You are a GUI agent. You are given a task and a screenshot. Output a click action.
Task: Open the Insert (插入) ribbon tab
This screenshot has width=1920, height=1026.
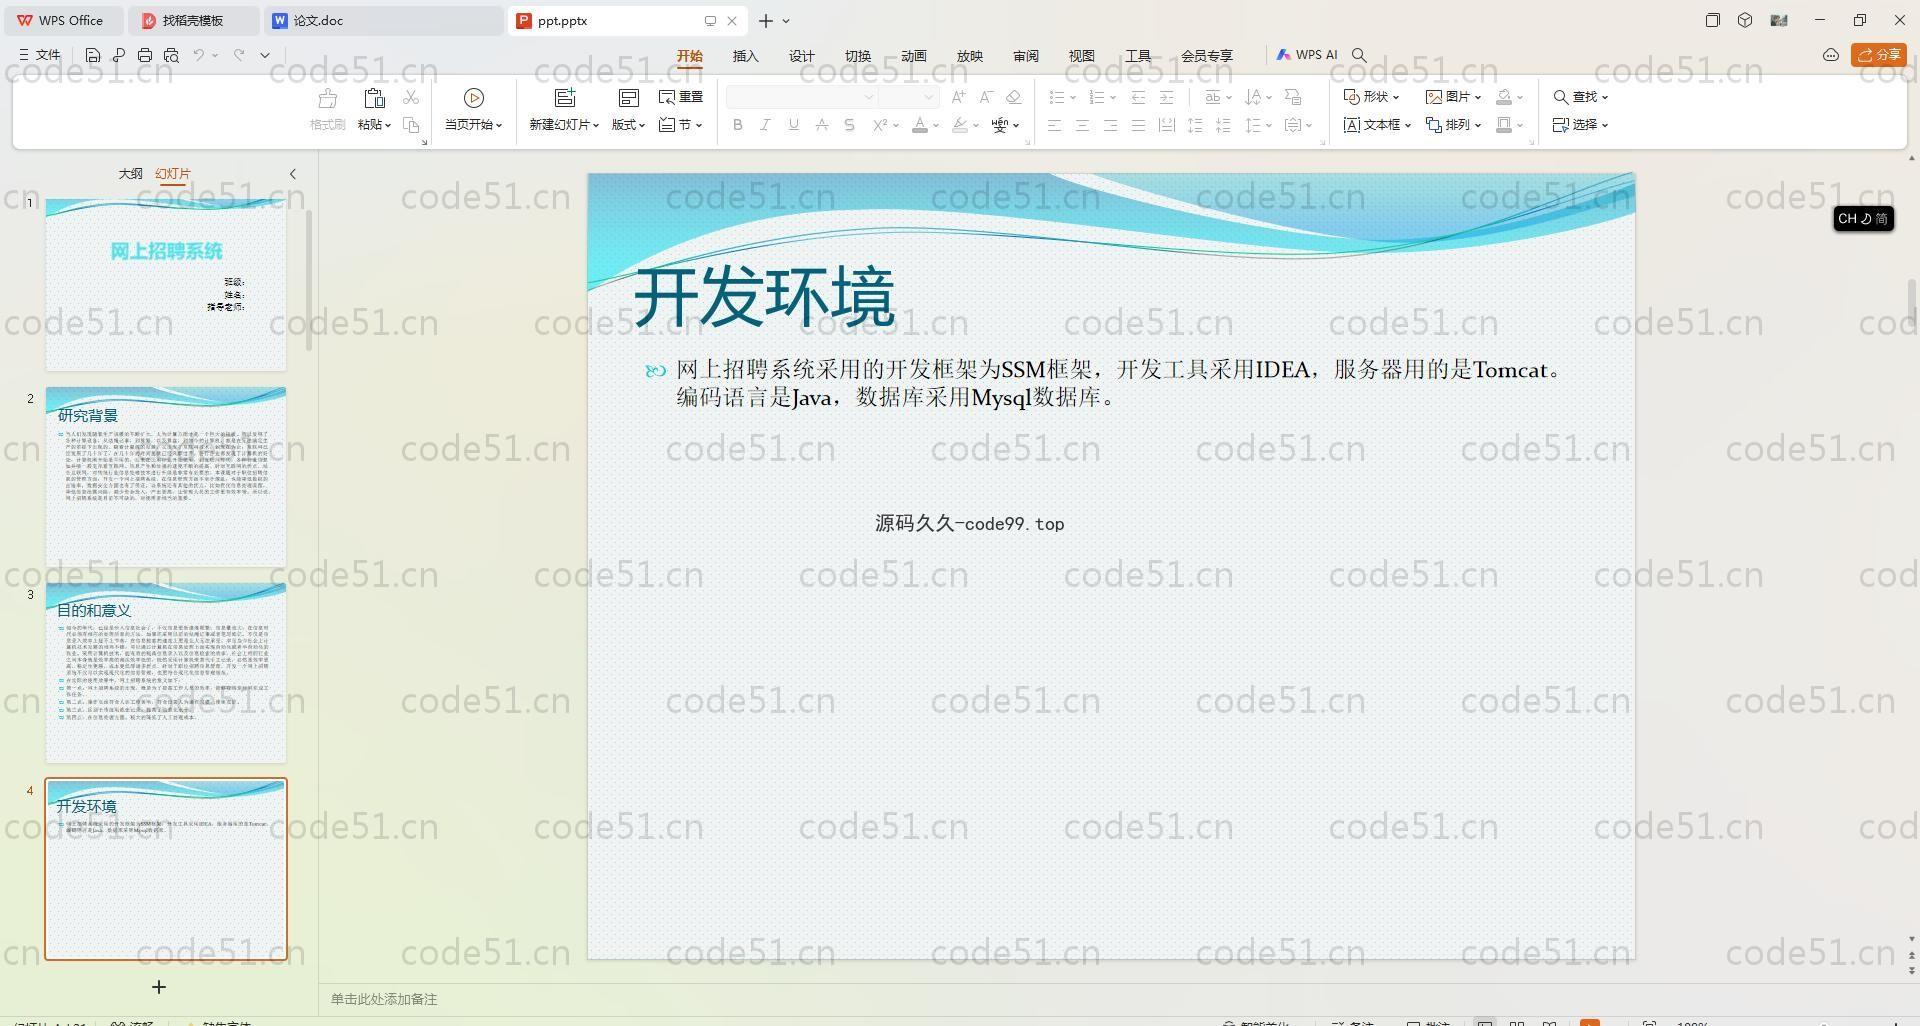746,56
